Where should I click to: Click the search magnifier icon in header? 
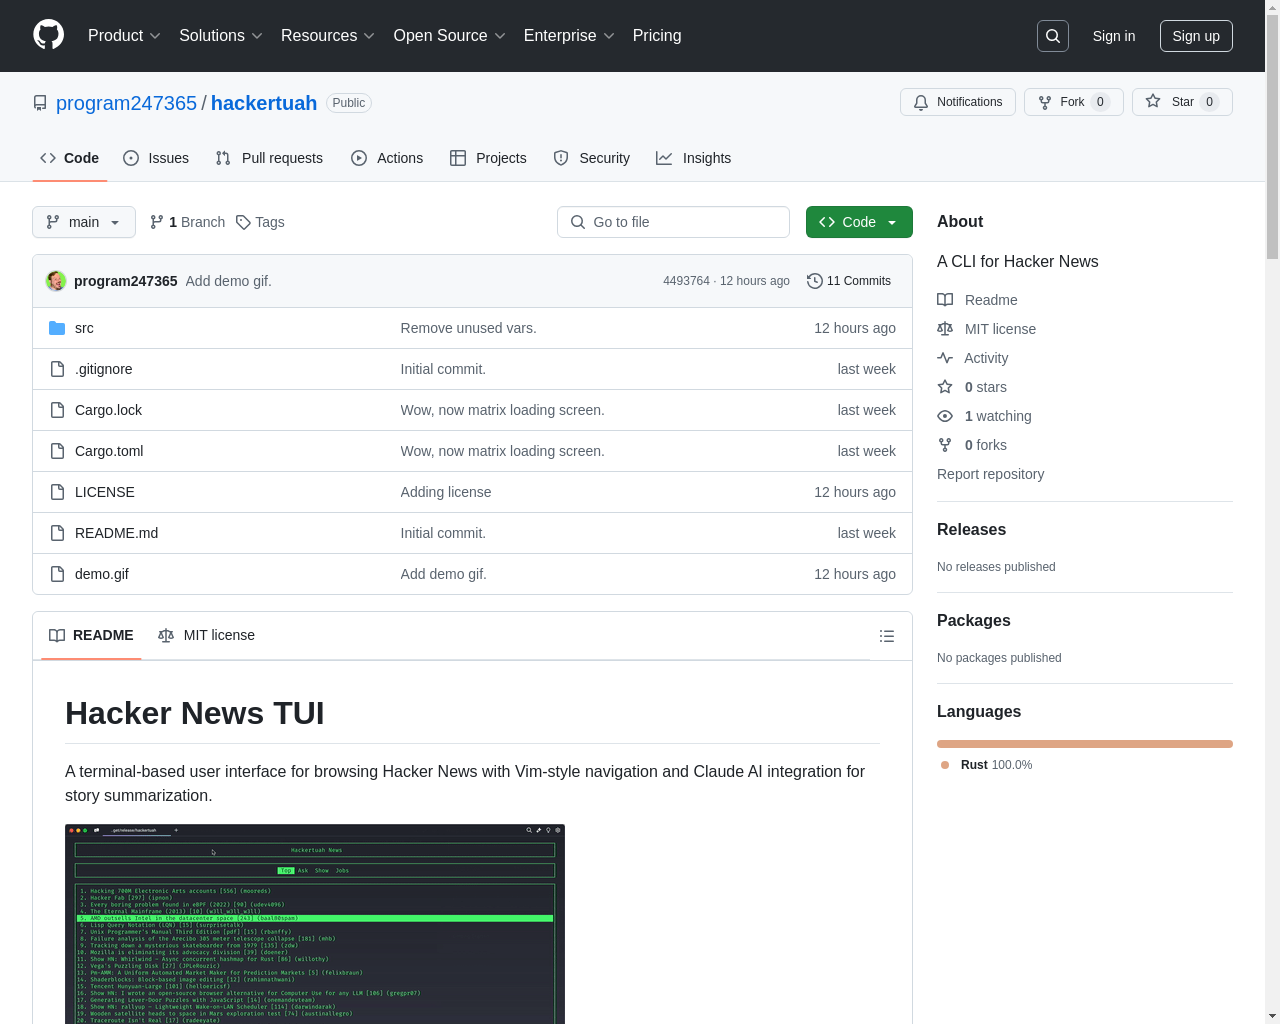point(1053,36)
